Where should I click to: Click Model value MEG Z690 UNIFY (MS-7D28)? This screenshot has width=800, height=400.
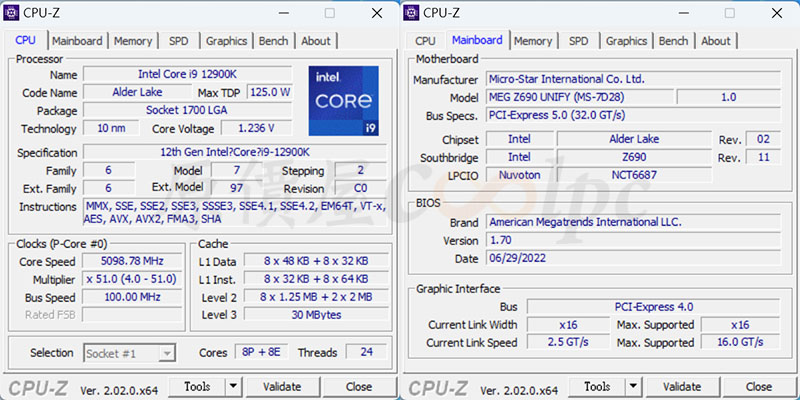(580, 97)
